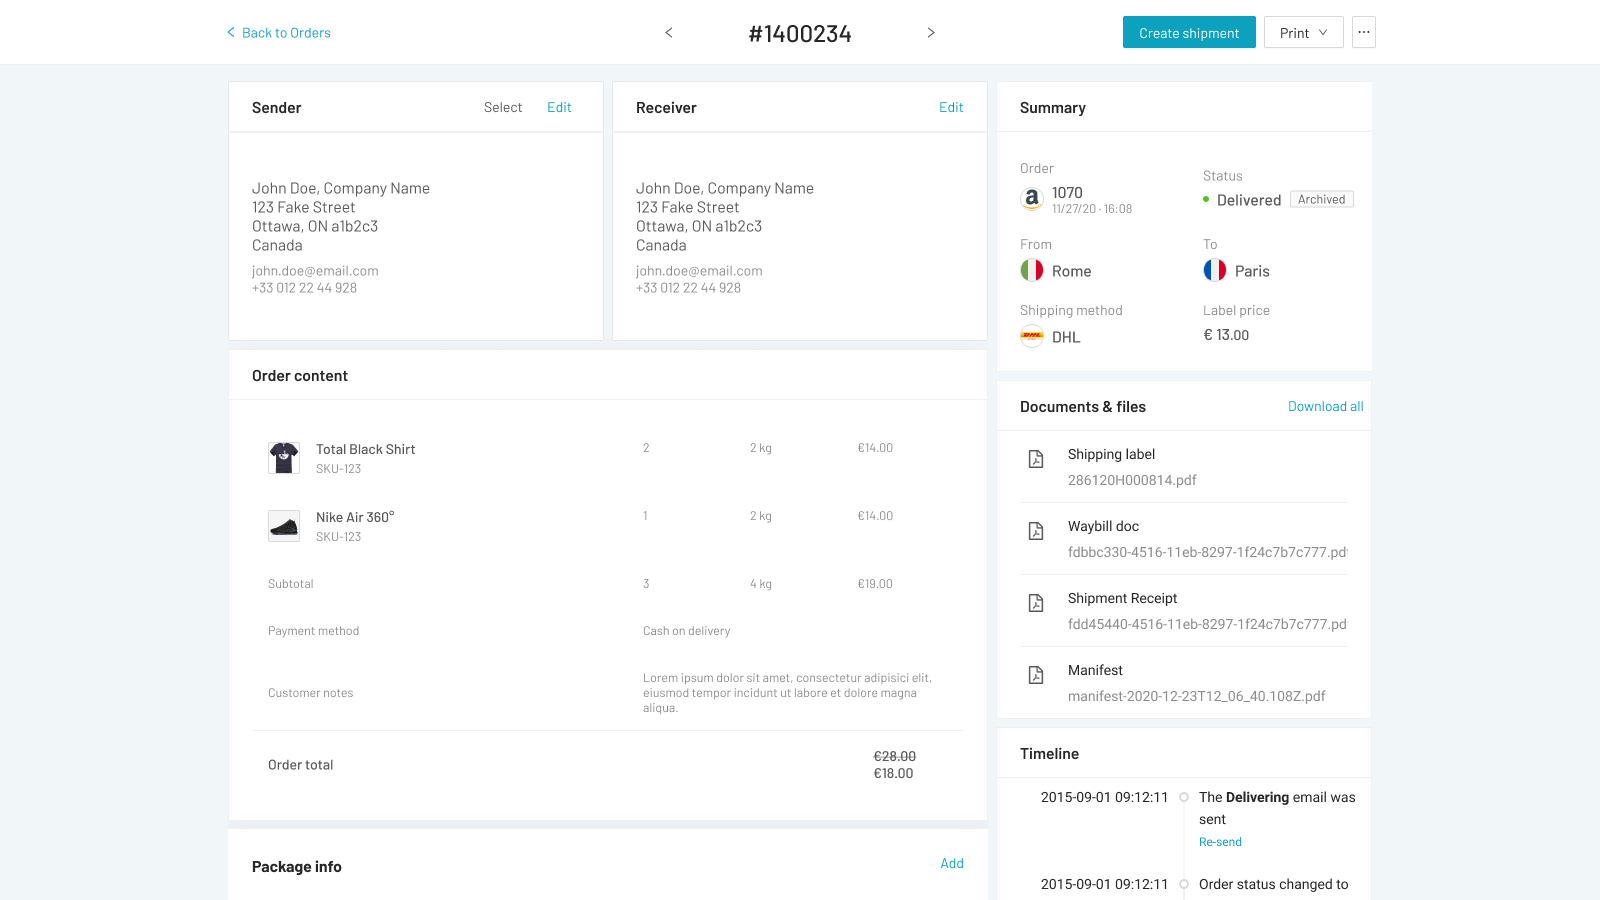Click the DHL shipping method logo
The width and height of the screenshot is (1600, 900).
1032,337
